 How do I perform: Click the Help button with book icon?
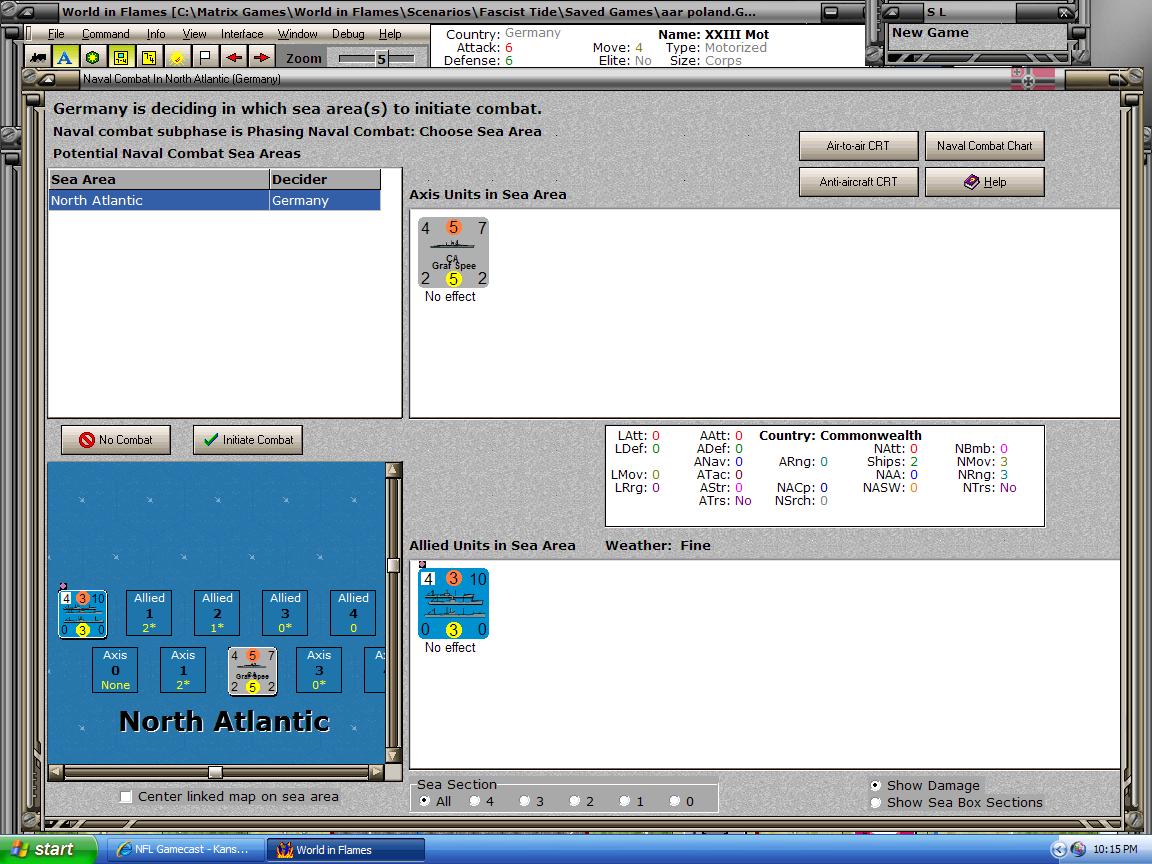click(984, 181)
